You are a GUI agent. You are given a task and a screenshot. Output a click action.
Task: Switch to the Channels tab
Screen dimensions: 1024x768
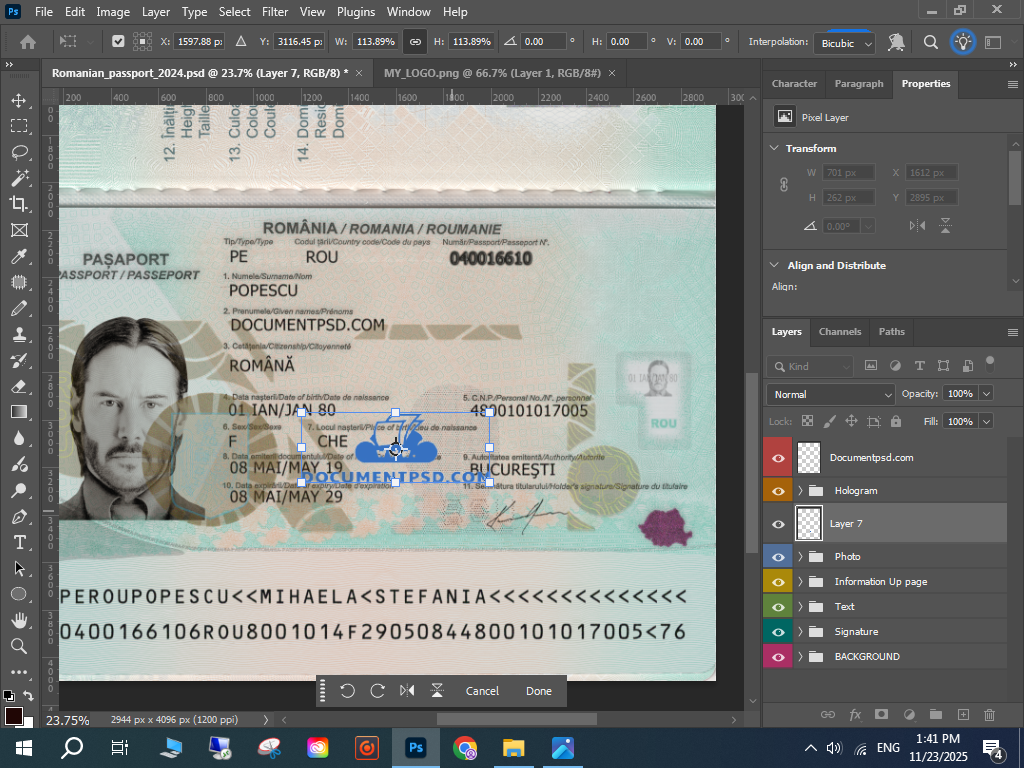[x=839, y=331]
